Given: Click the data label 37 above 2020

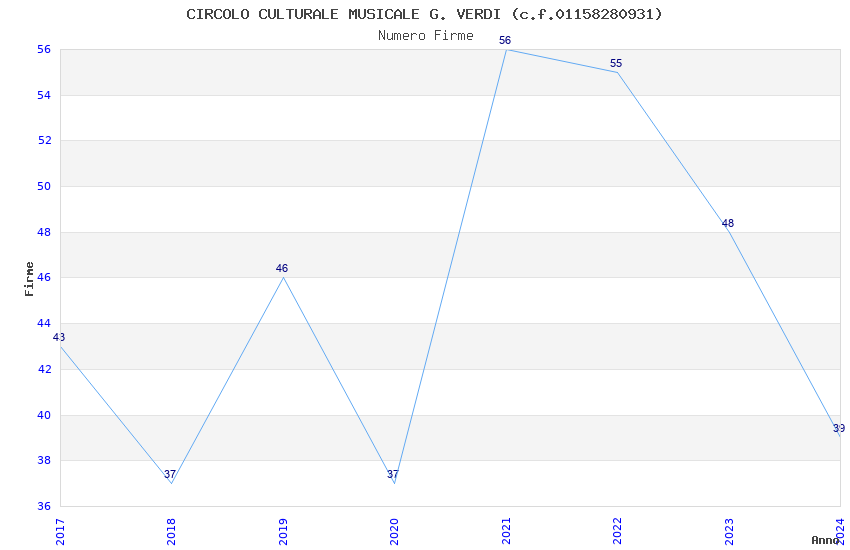Looking at the screenshot, I should (393, 474).
